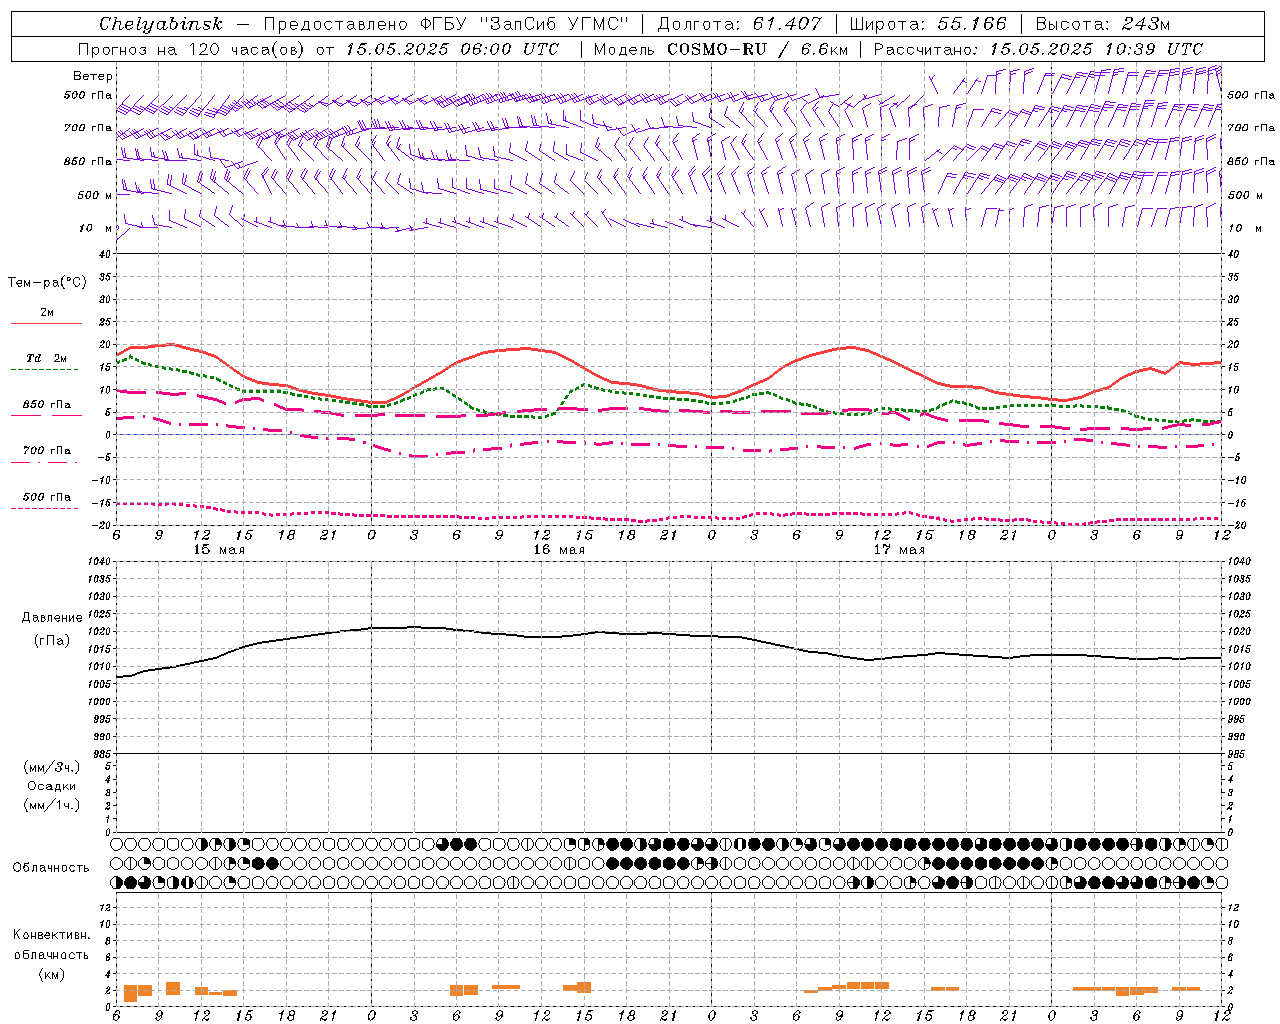
Task: Click the '(км)' convective cloud unit label
Action: (51, 974)
